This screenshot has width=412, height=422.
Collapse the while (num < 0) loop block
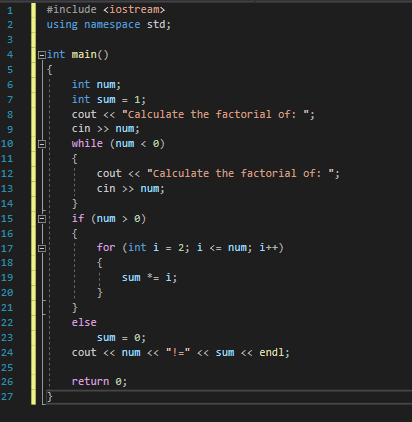tap(42, 144)
